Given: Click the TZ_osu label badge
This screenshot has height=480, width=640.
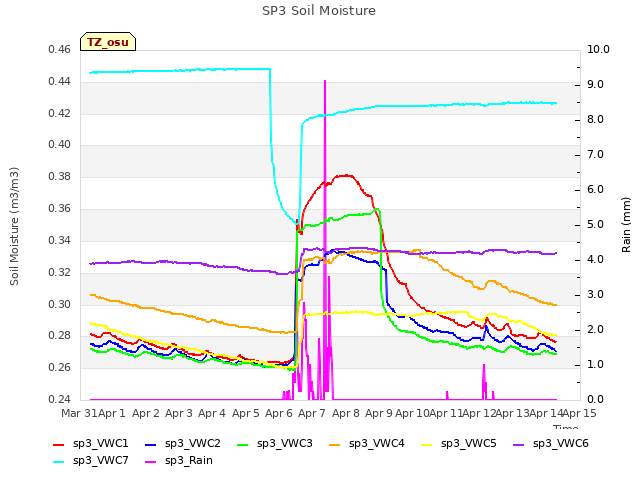Looking at the screenshot, I should (108, 42).
